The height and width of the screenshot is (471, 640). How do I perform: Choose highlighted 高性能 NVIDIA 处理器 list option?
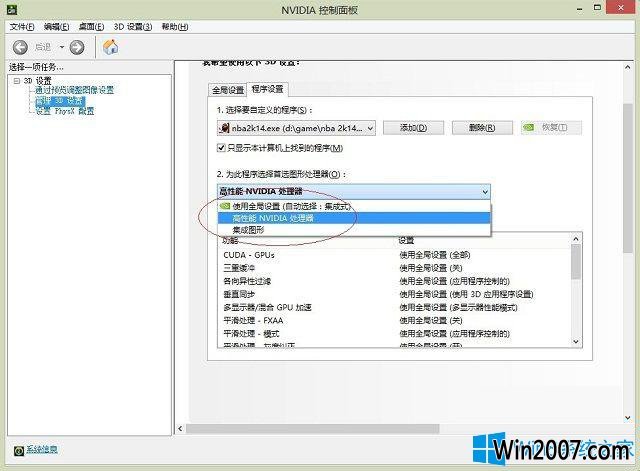[354, 218]
